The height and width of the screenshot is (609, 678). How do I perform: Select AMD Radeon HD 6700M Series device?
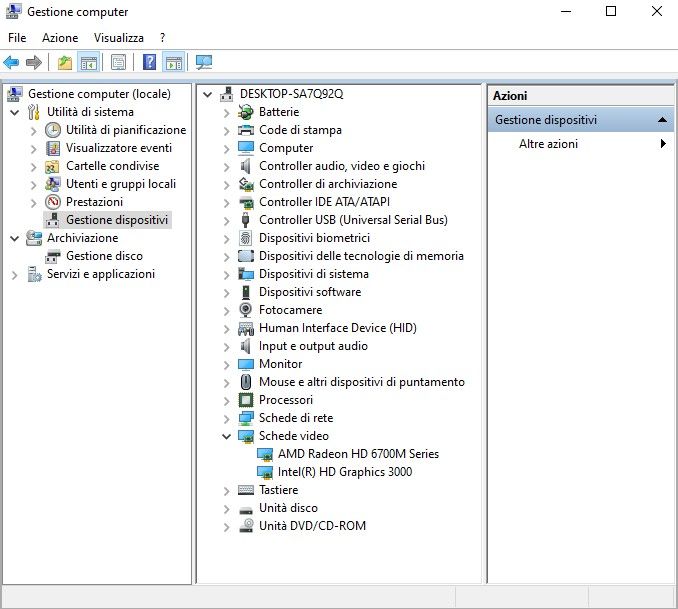[x=358, y=454]
